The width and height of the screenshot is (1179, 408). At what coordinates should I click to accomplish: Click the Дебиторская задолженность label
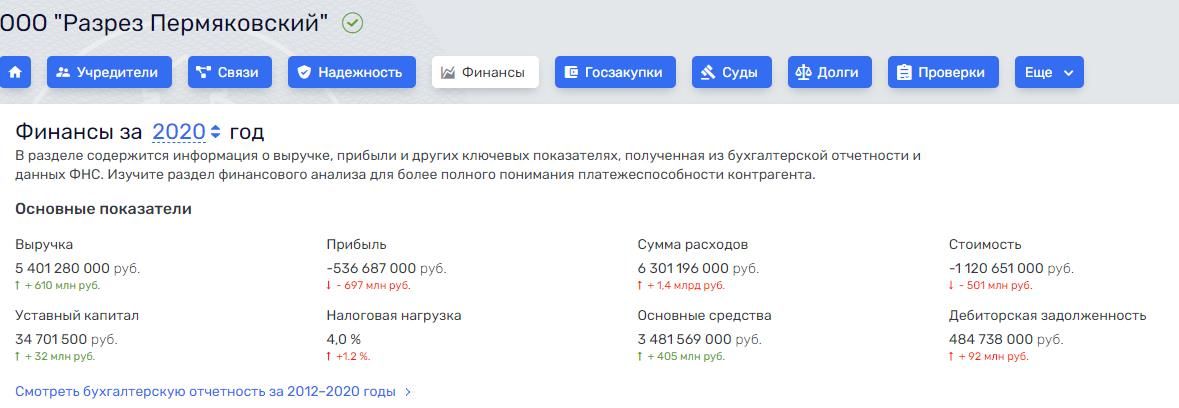[1047, 316]
